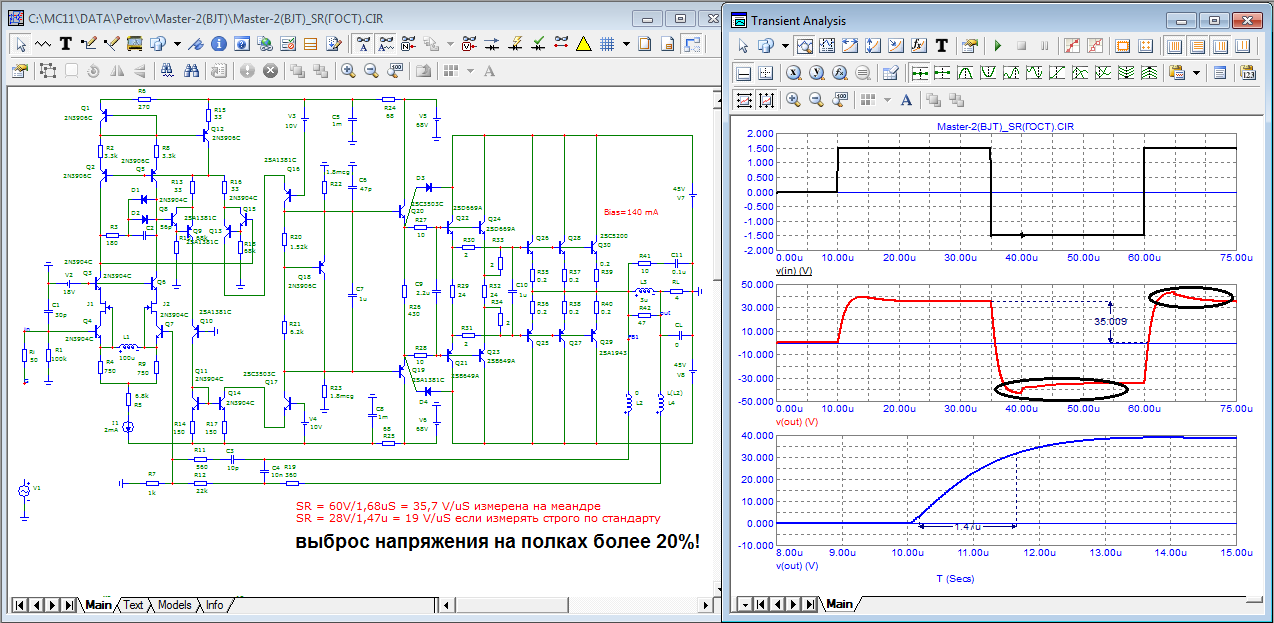1274x623 pixels.
Task: Toggle node voltages display (glasses V icon)
Action: point(471,43)
